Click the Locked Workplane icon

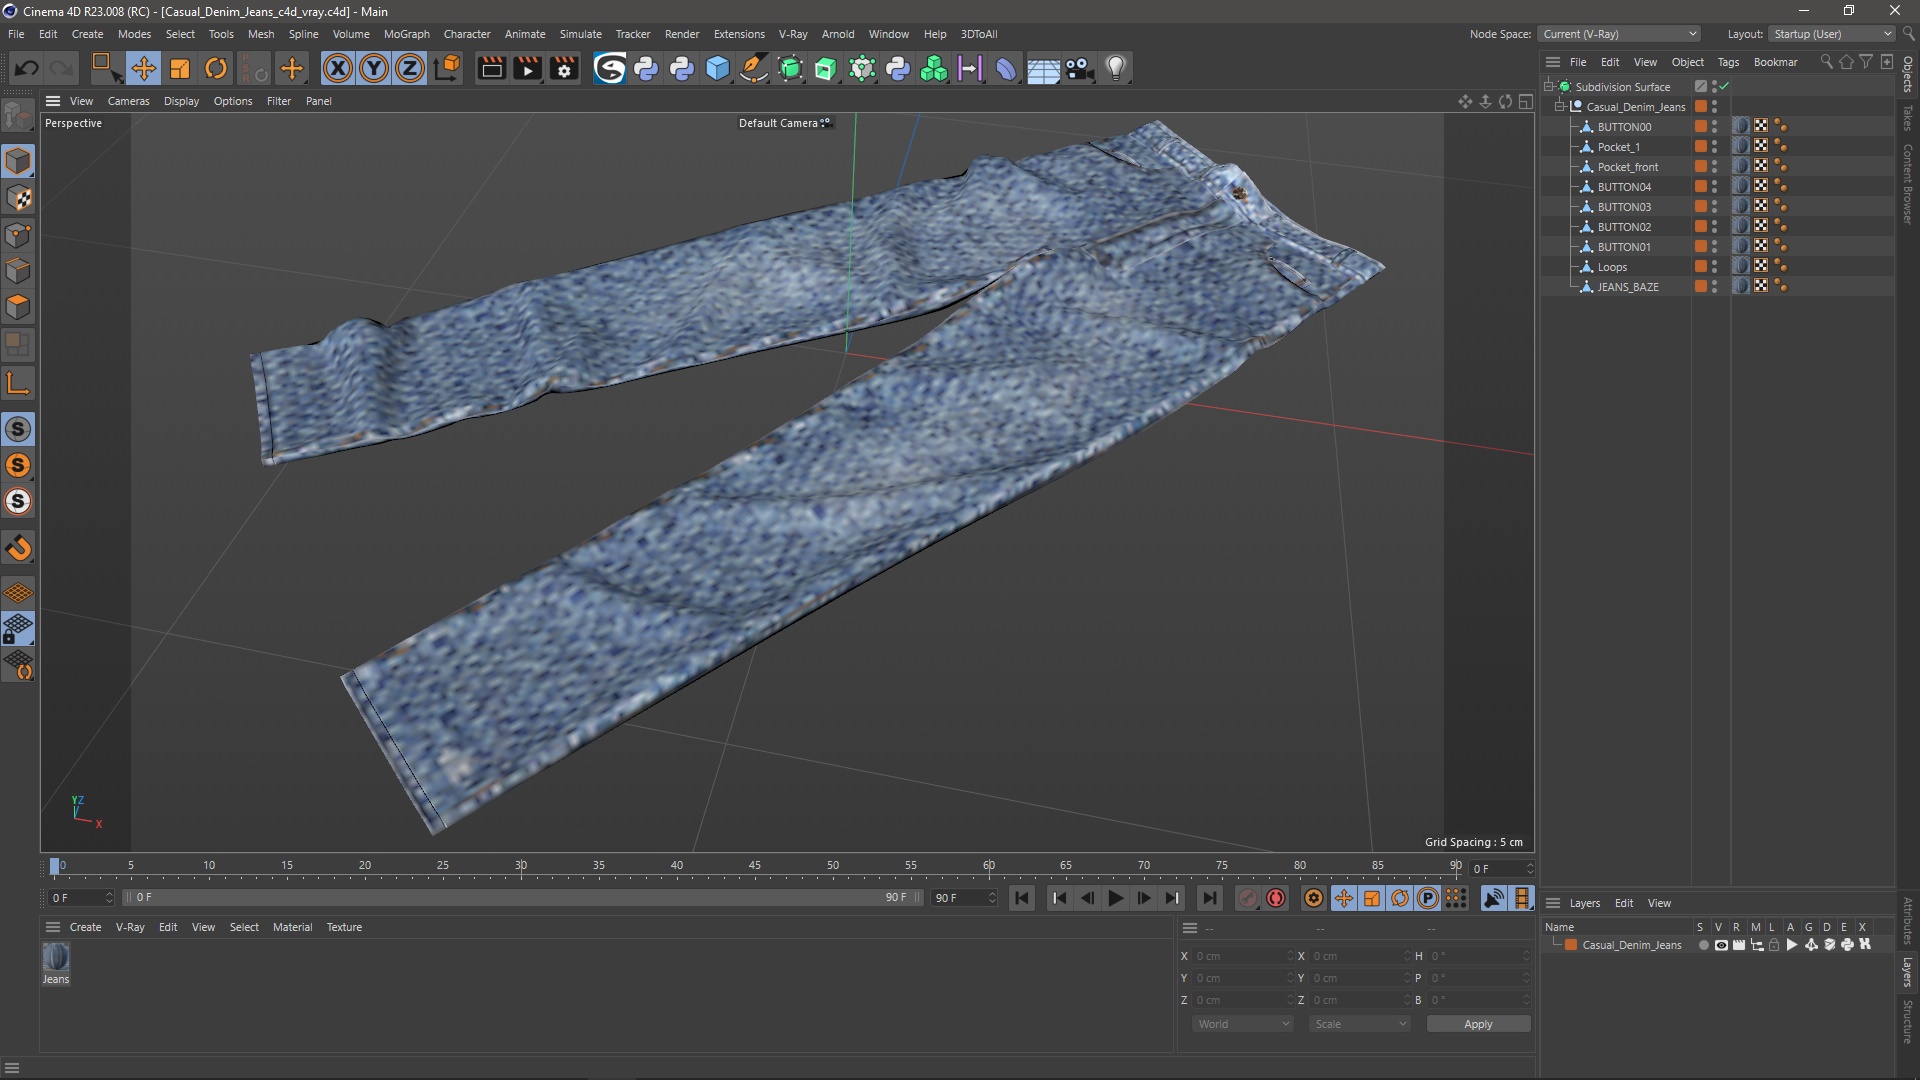point(18,628)
